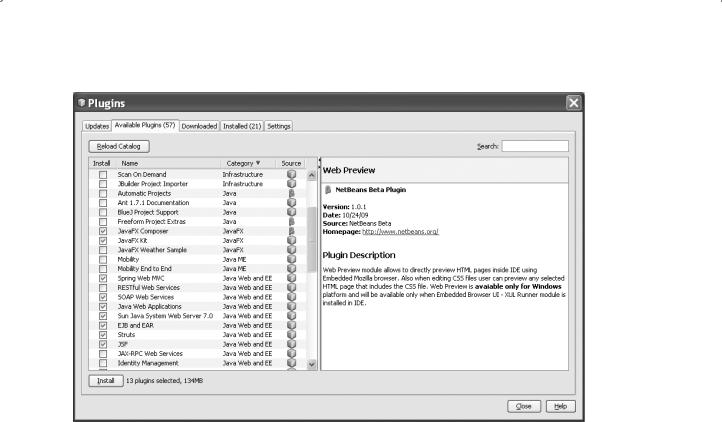Switch to the Updates tab
The width and height of the screenshot is (722, 422).
tap(97, 126)
